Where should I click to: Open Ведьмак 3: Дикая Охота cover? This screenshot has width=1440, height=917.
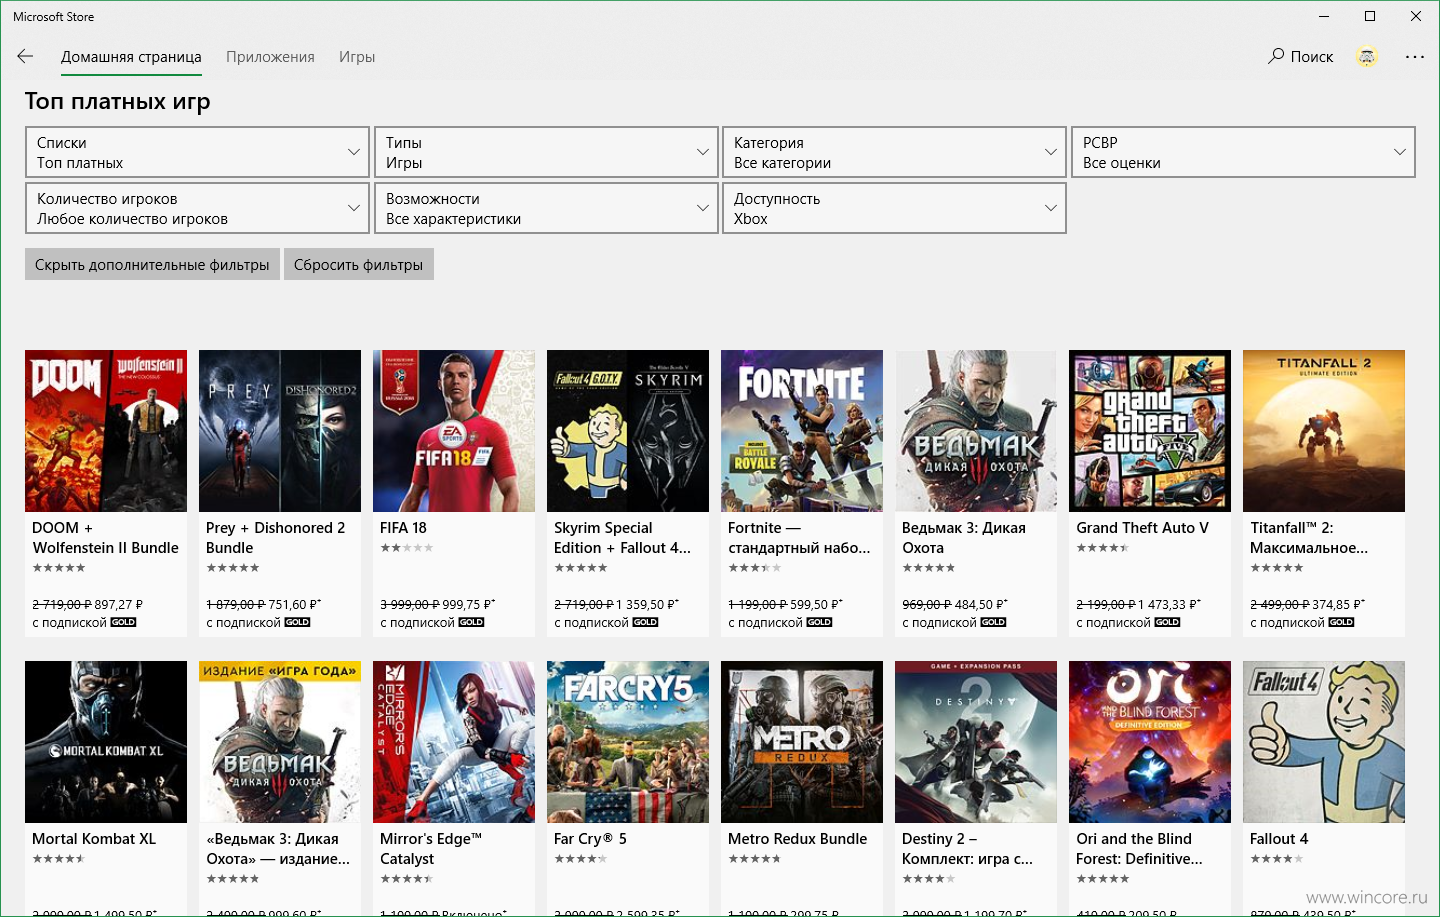coord(976,431)
